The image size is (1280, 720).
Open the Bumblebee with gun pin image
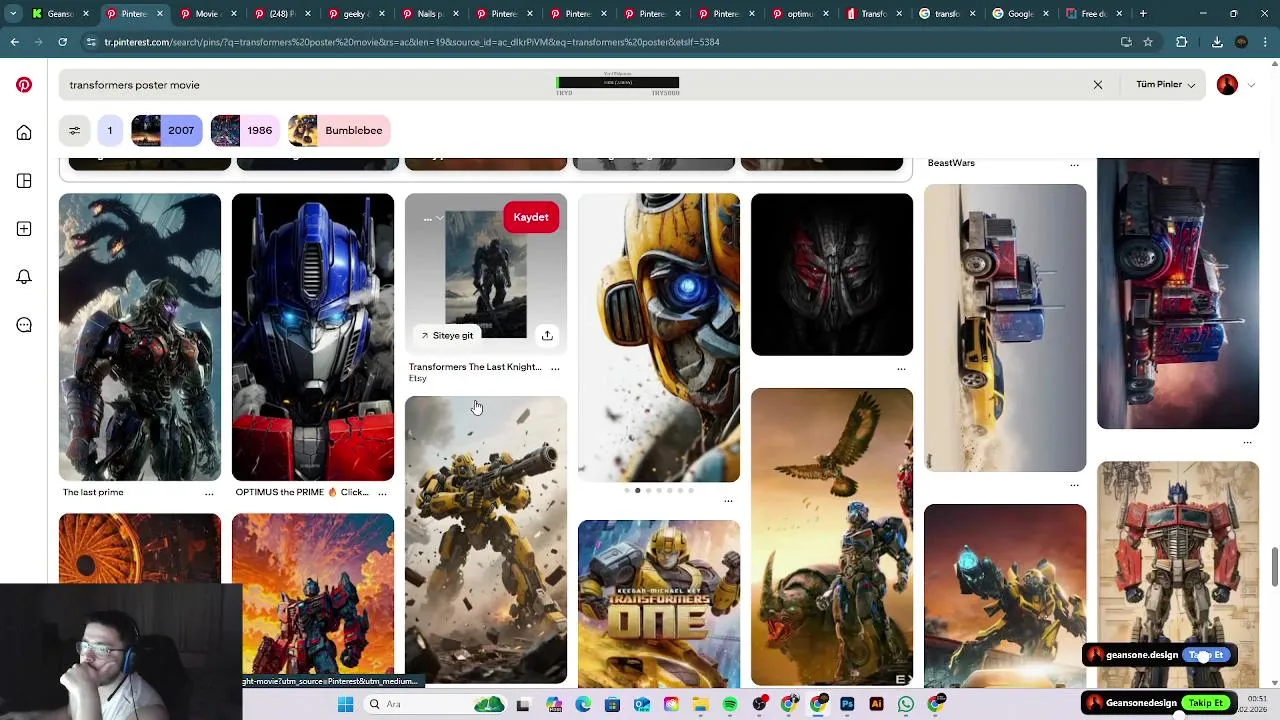coord(486,540)
